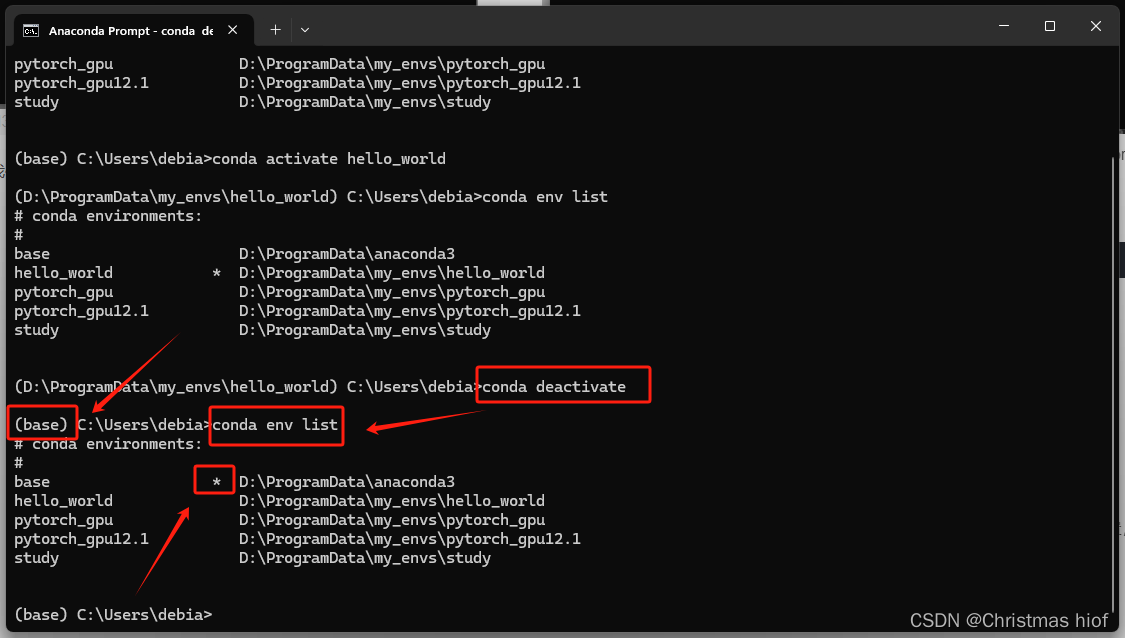Viewport: 1125px width, 638px height.
Task: Click 'pytorch_gpu12.1' in the bottom environment list
Action: tap(82, 539)
